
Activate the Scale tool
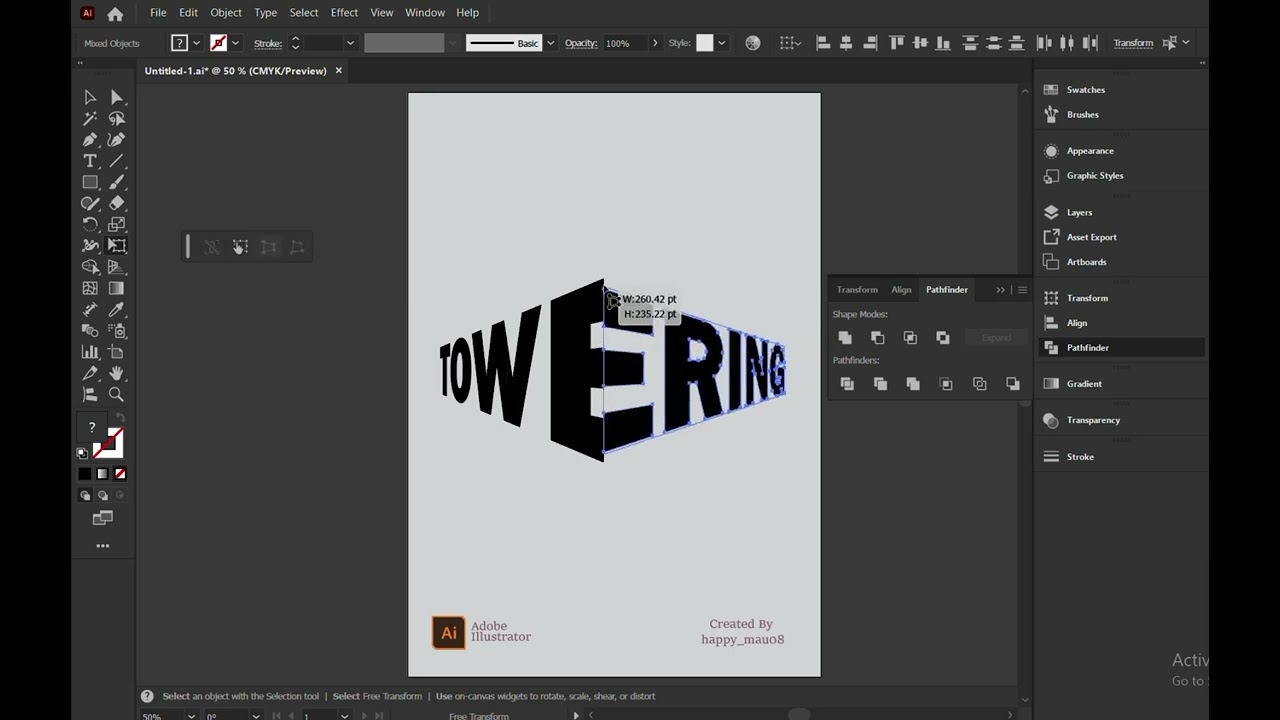click(x=116, y=225)
